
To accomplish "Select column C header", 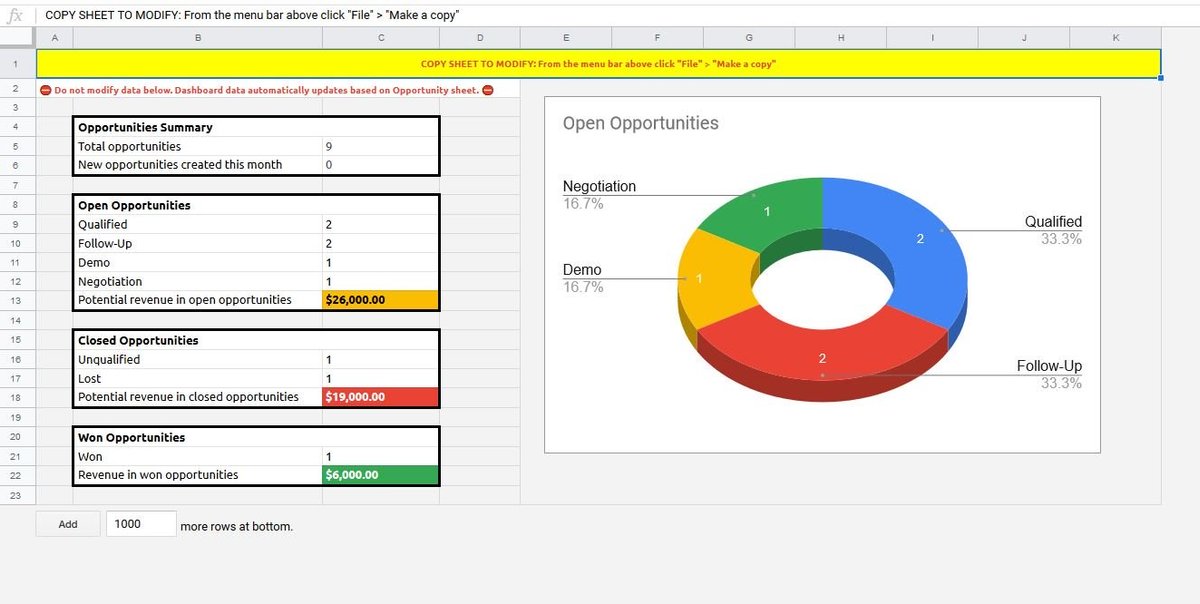I will coord(381,38).
